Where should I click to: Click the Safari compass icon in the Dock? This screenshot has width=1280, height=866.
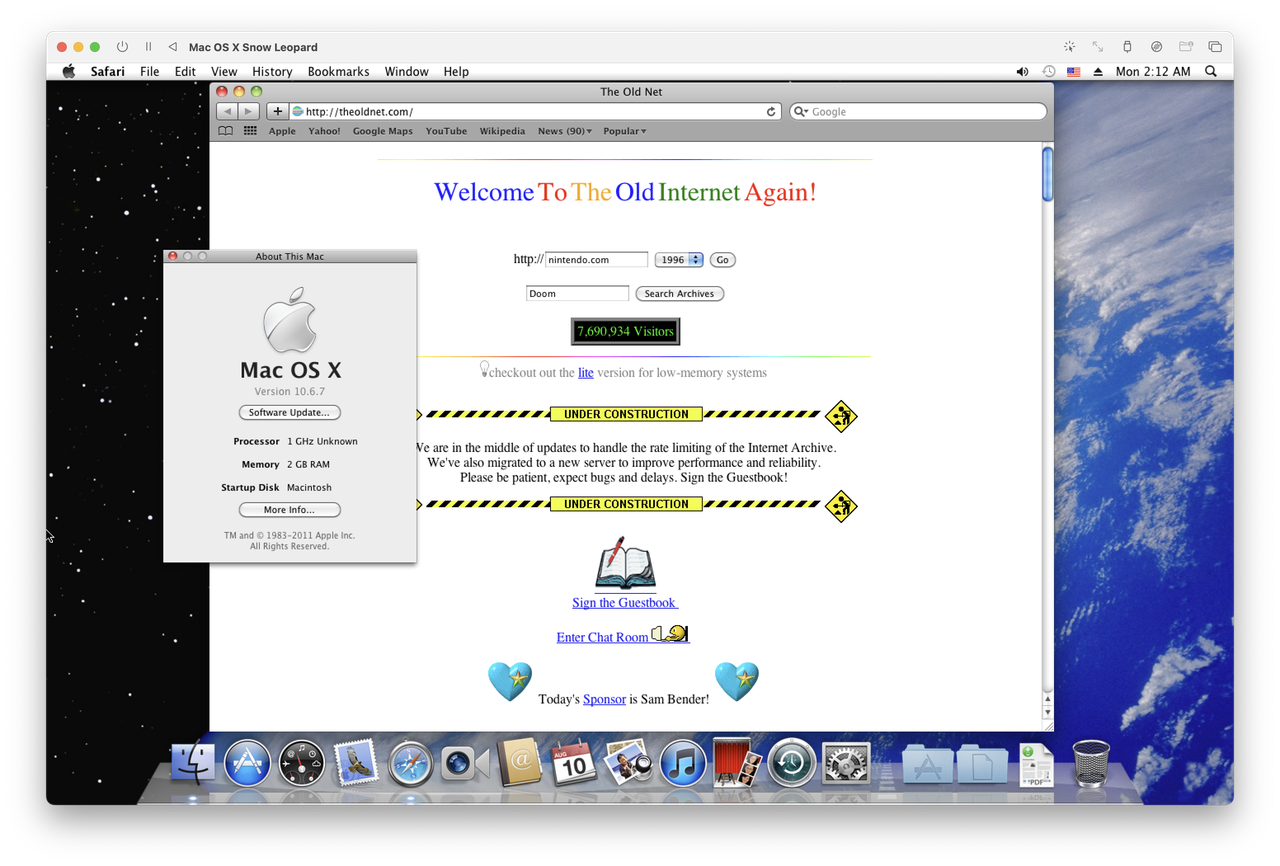[410, 764]
